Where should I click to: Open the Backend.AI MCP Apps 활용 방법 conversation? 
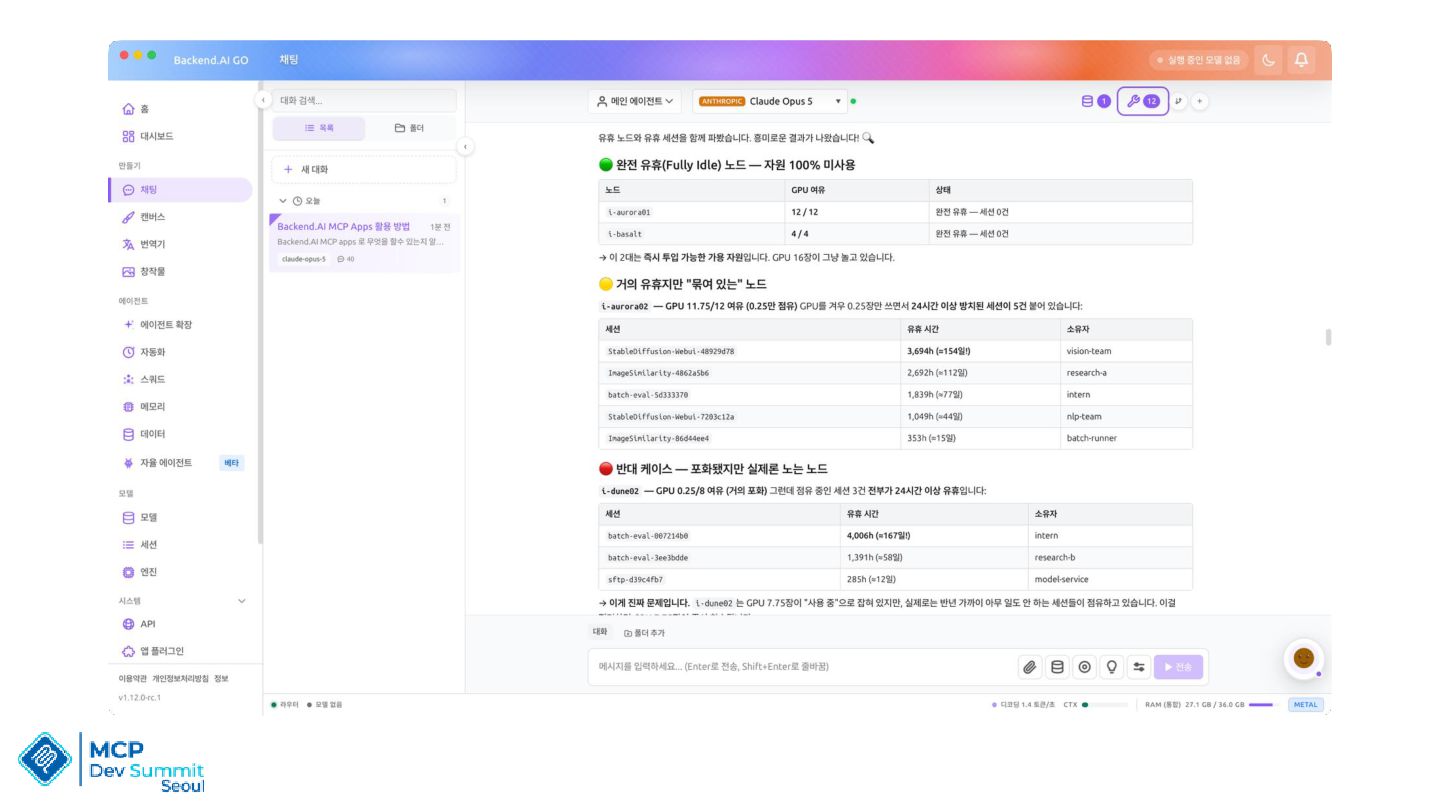(364, 242)
